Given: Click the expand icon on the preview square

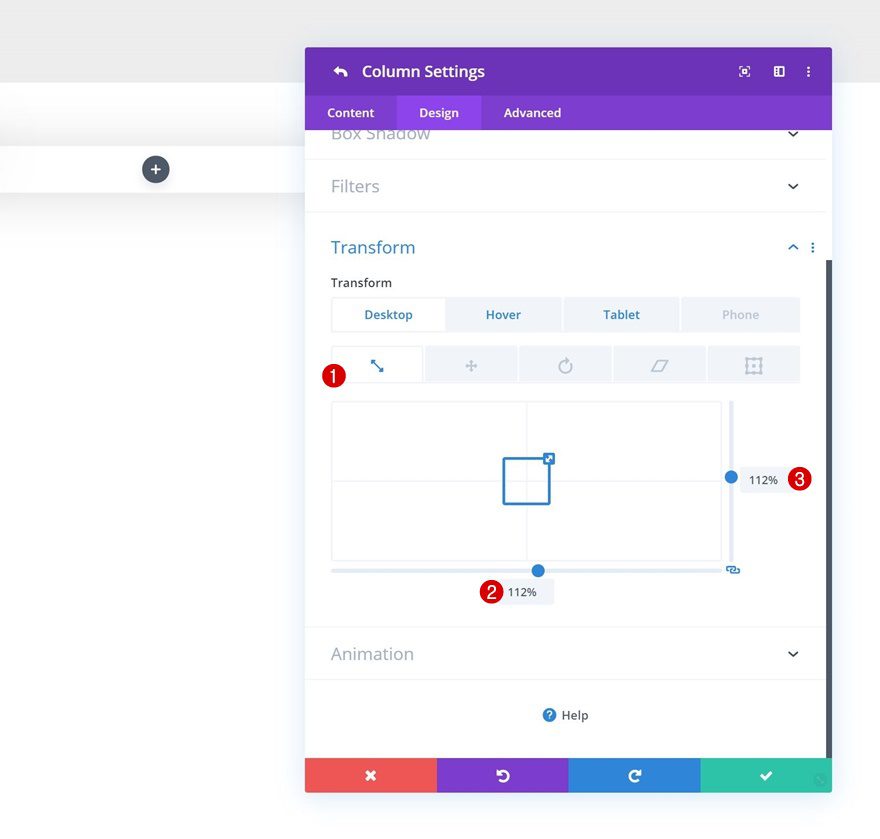Looking at the screenshot, I should point(548,459).
